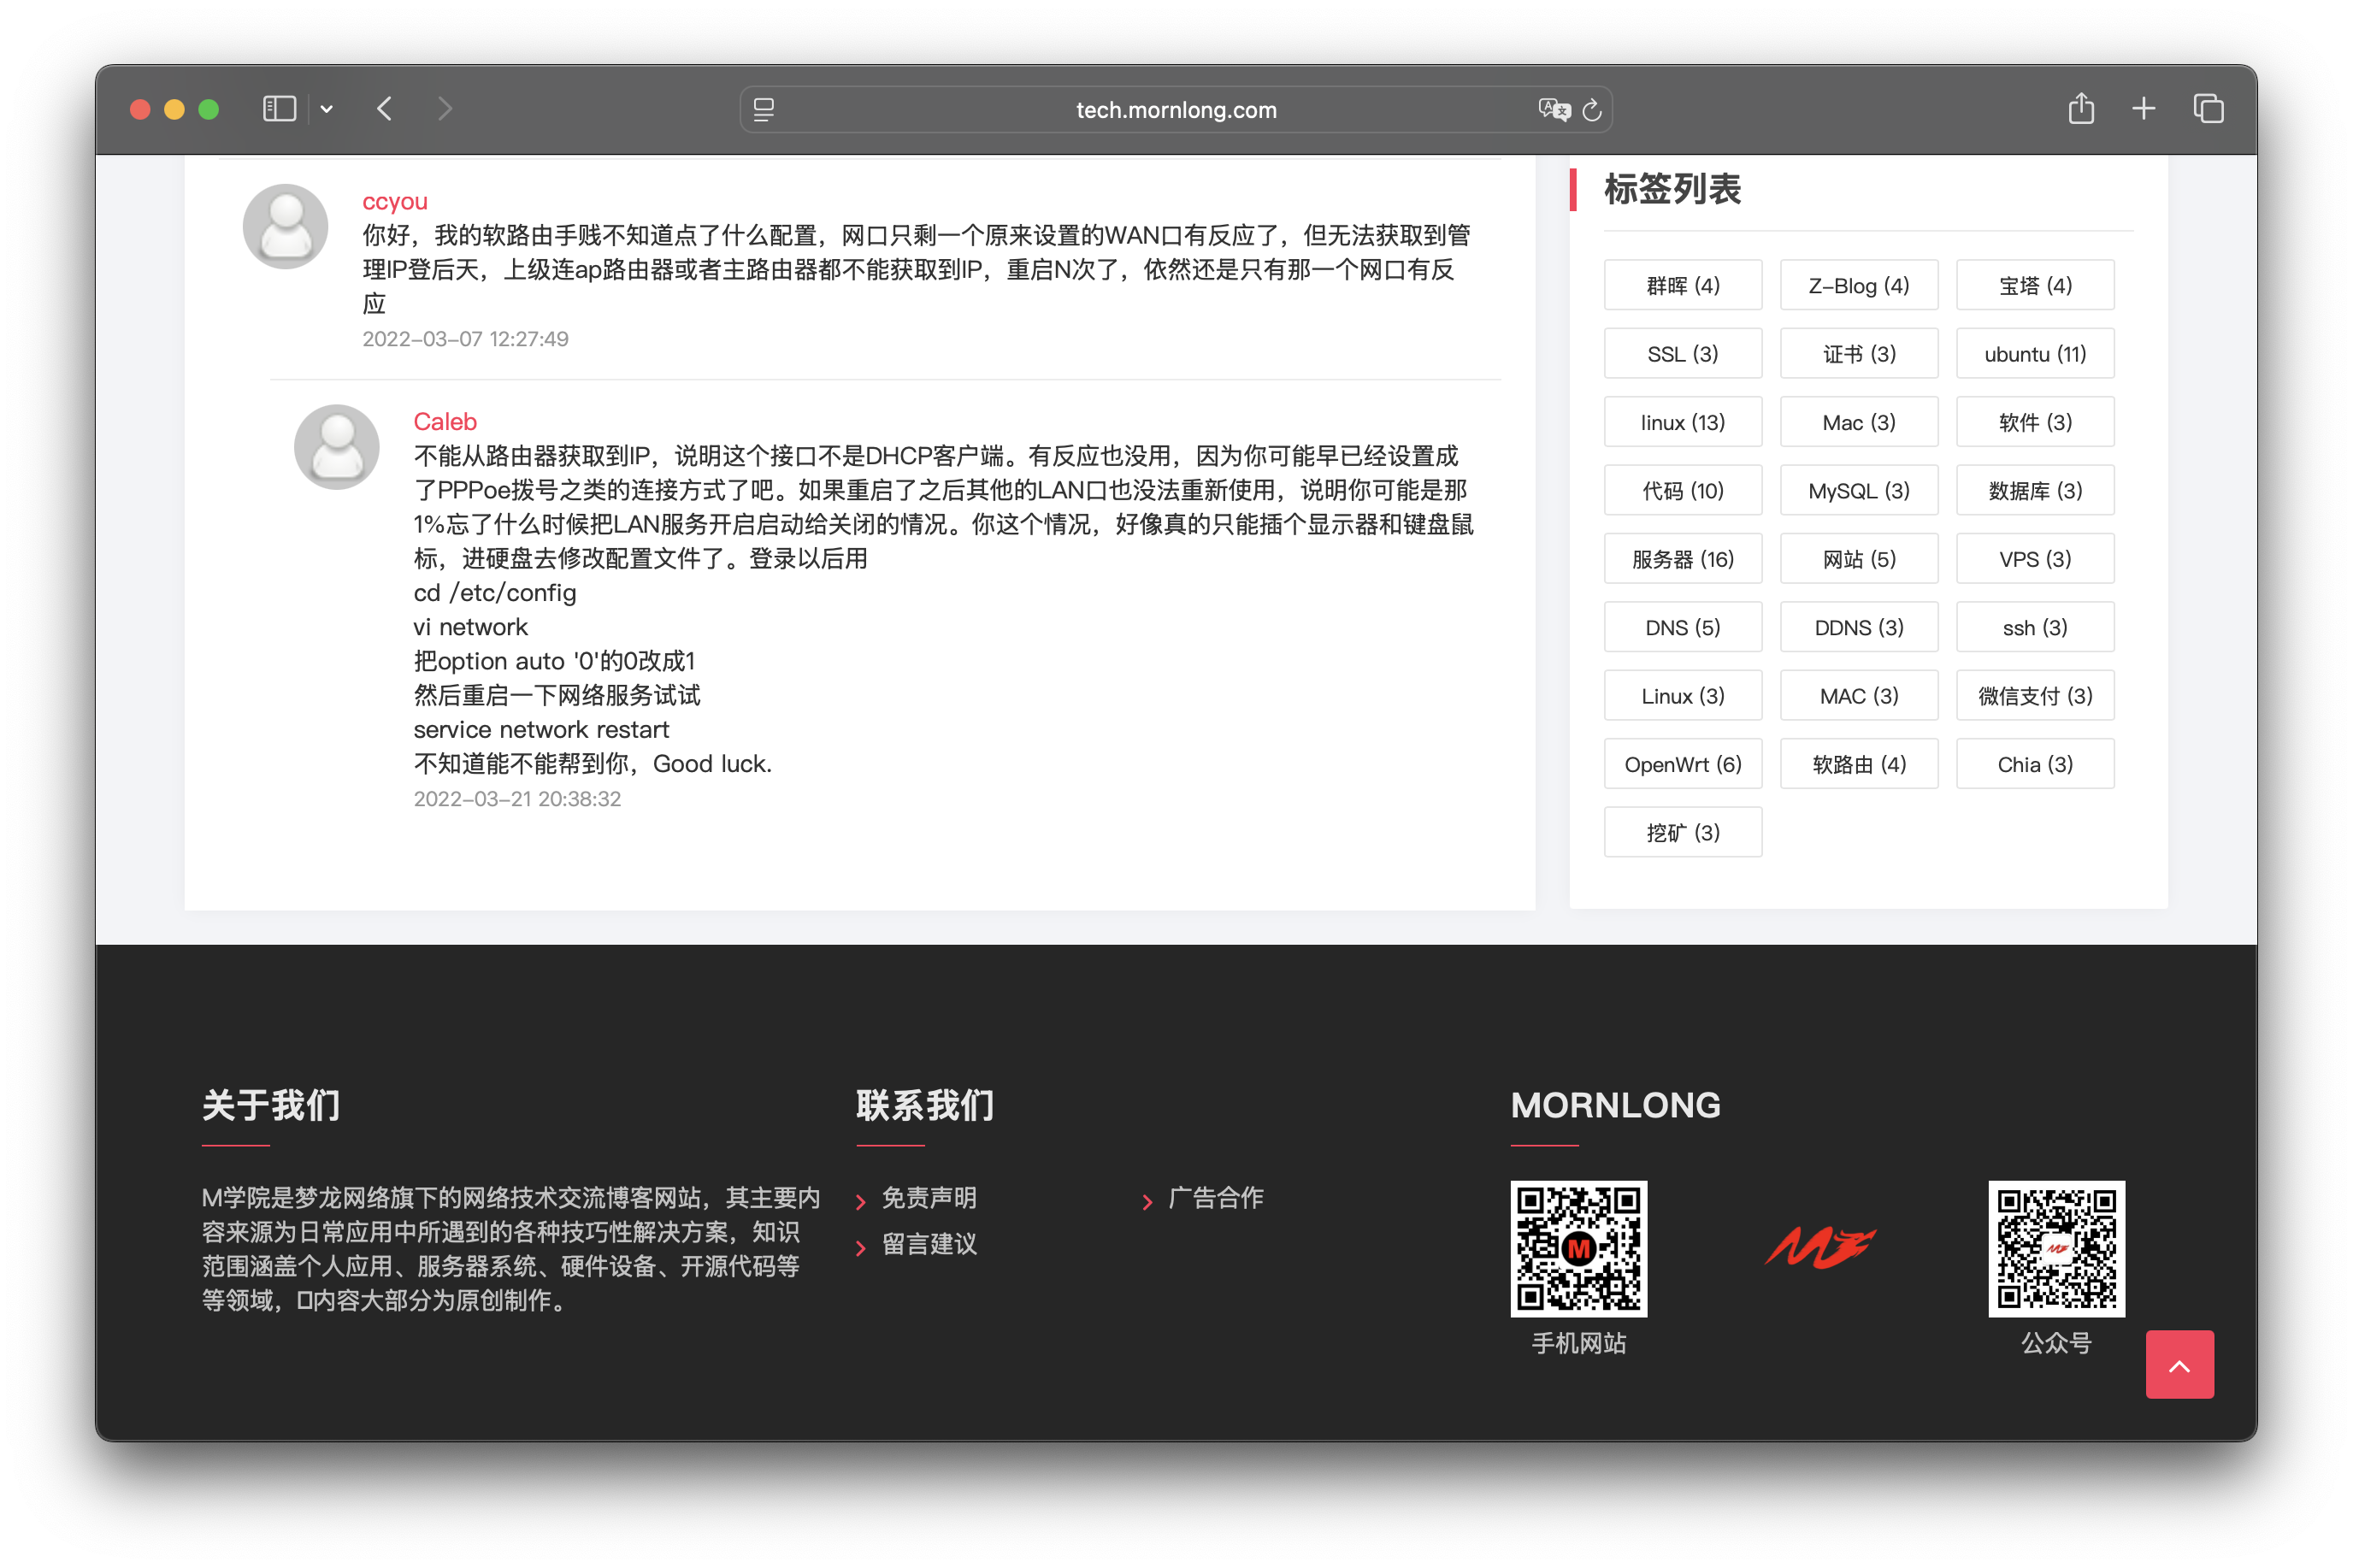
Task: Open the Share menu icon
Action: 2081,108
